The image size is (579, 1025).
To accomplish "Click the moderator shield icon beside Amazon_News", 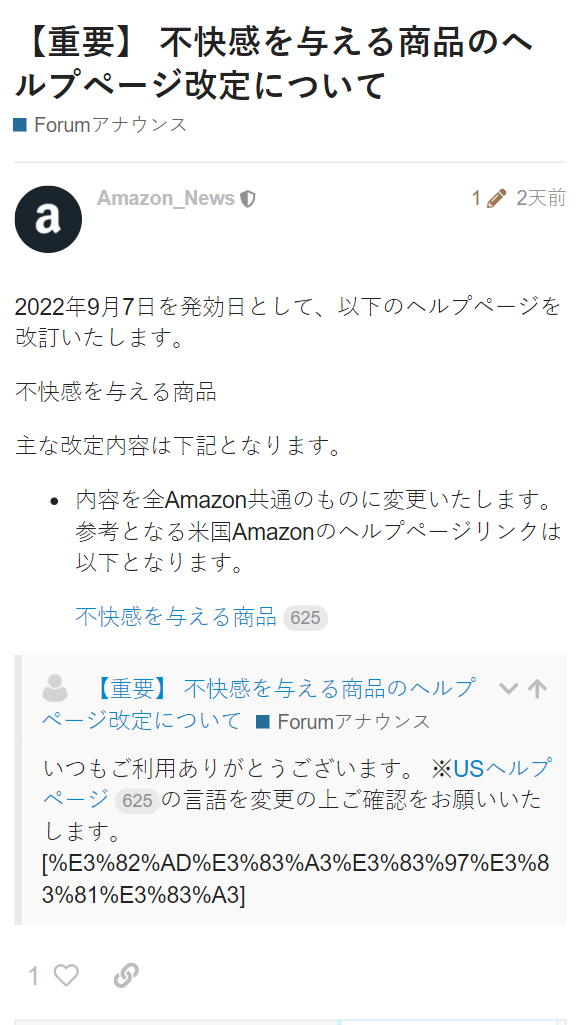I will 248,199.
